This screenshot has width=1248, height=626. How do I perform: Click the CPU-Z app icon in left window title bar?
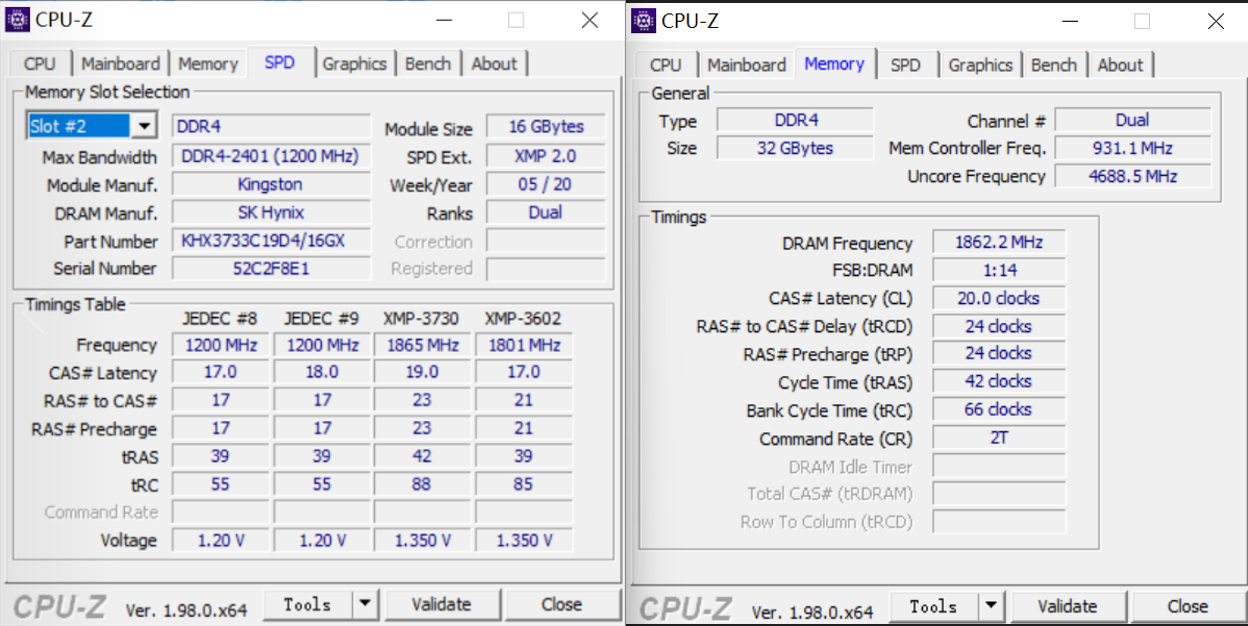(x=17, y=19)
